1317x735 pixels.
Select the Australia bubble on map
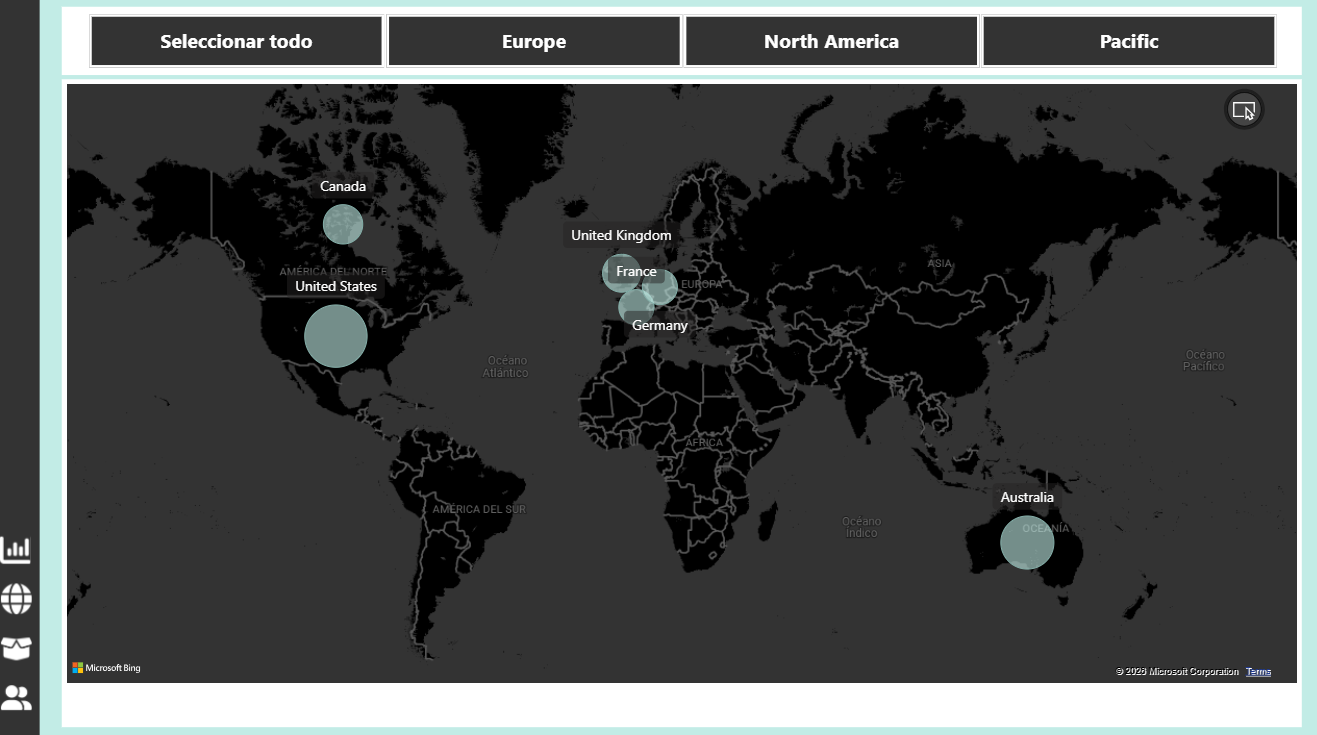tap(1027, 542)
